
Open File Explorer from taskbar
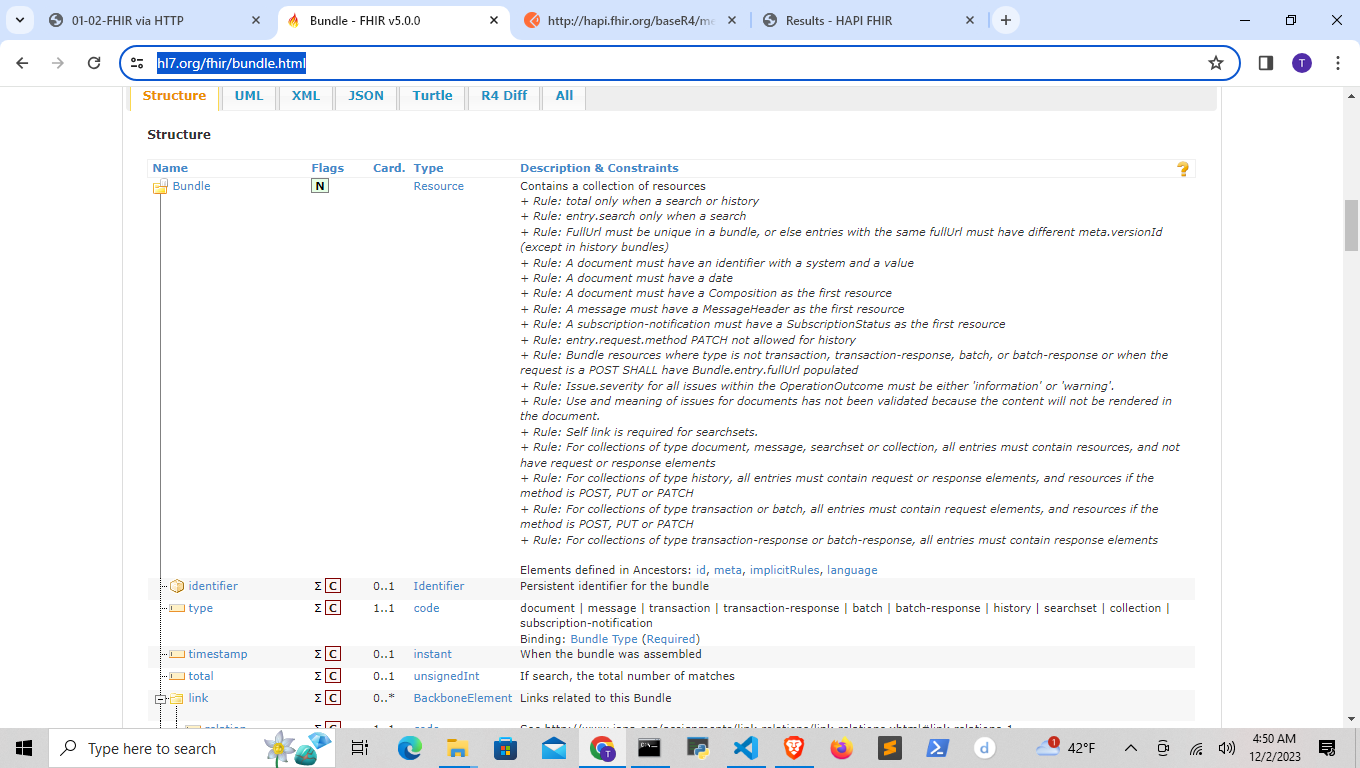point(458,748)
